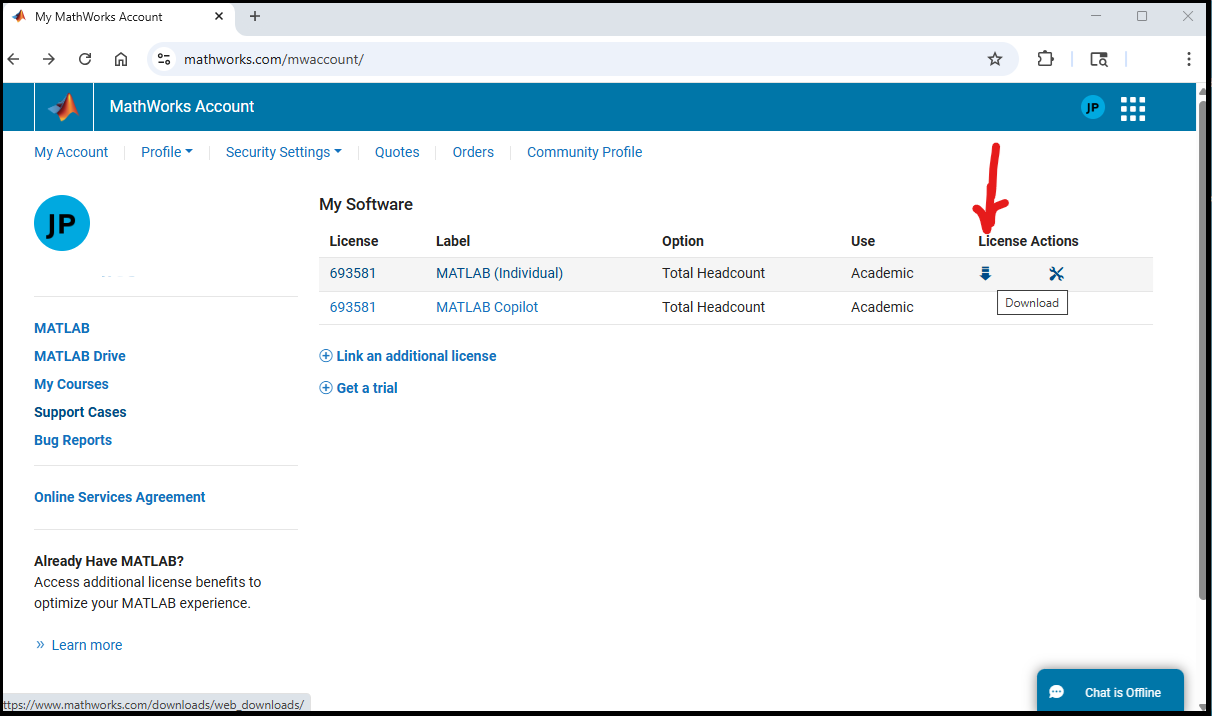Click the plus icon beside Get a trial
Image resolution: width=1212 pixels, height=716 pixels.
click(326, 388)
